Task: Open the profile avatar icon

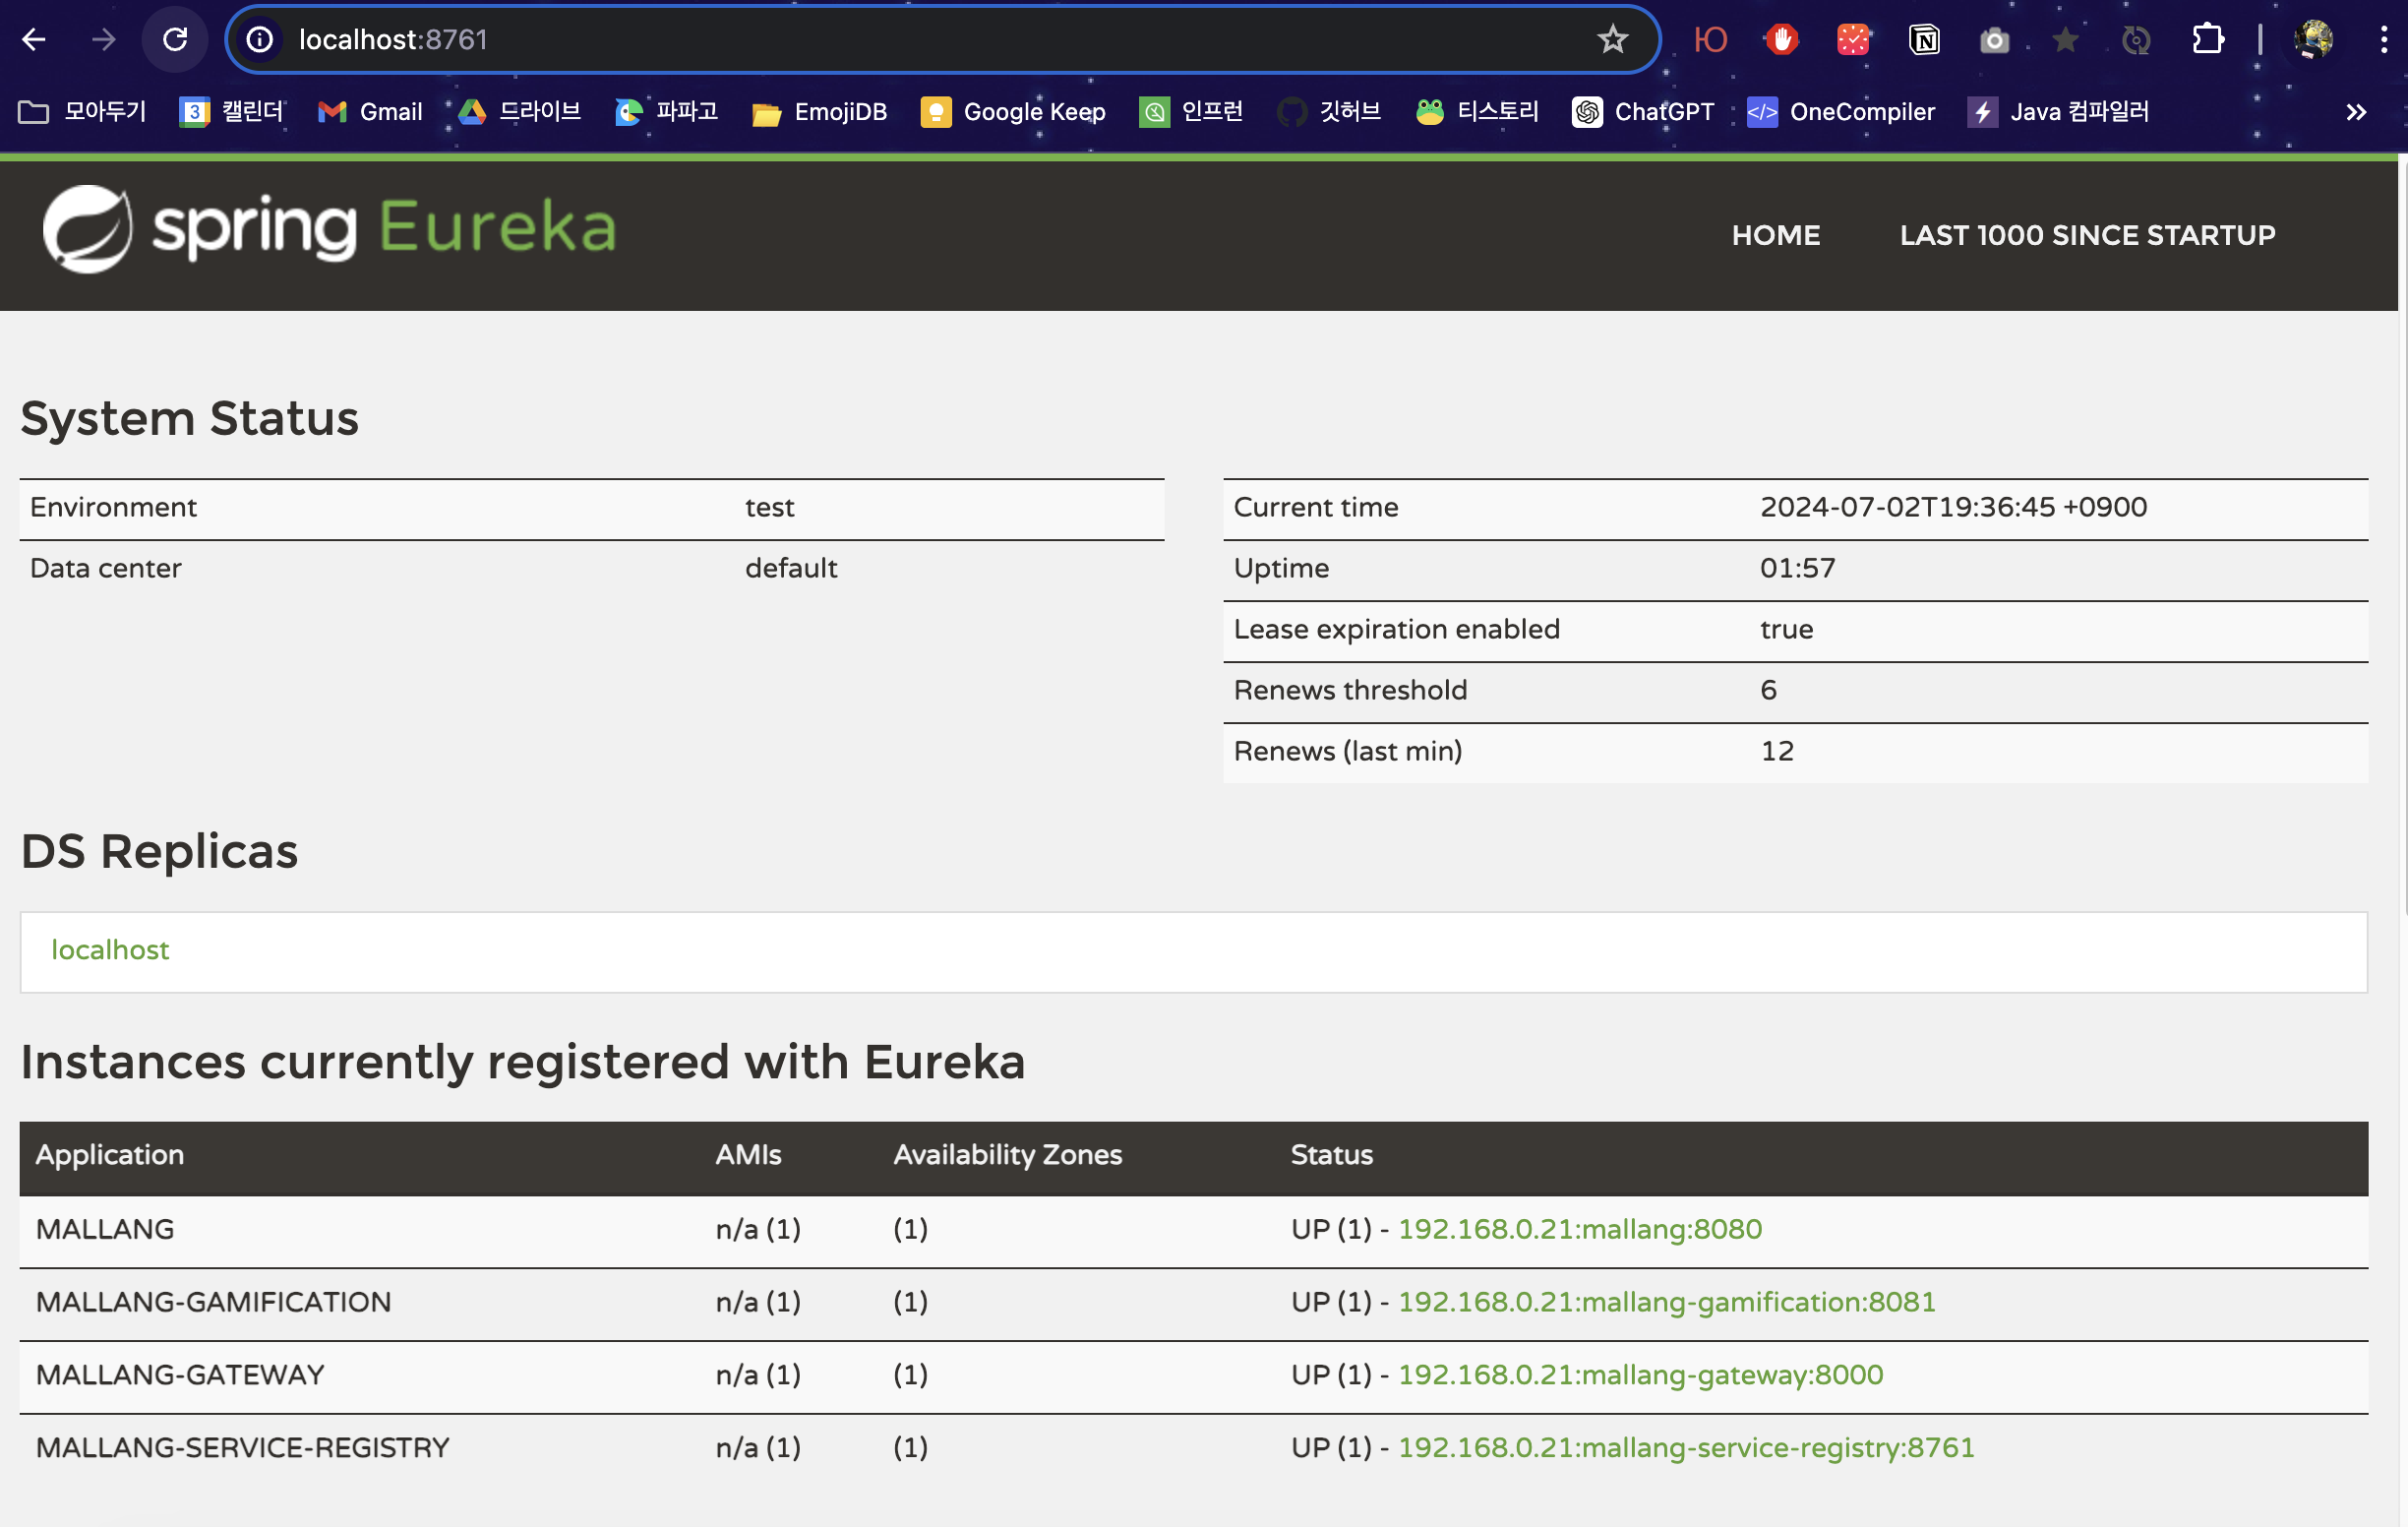Action: 2313,40
